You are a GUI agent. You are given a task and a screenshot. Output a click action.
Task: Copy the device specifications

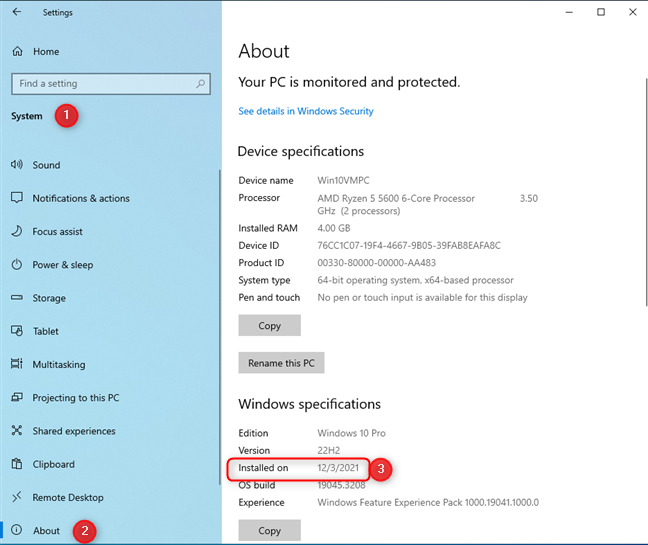coord(269,326)
